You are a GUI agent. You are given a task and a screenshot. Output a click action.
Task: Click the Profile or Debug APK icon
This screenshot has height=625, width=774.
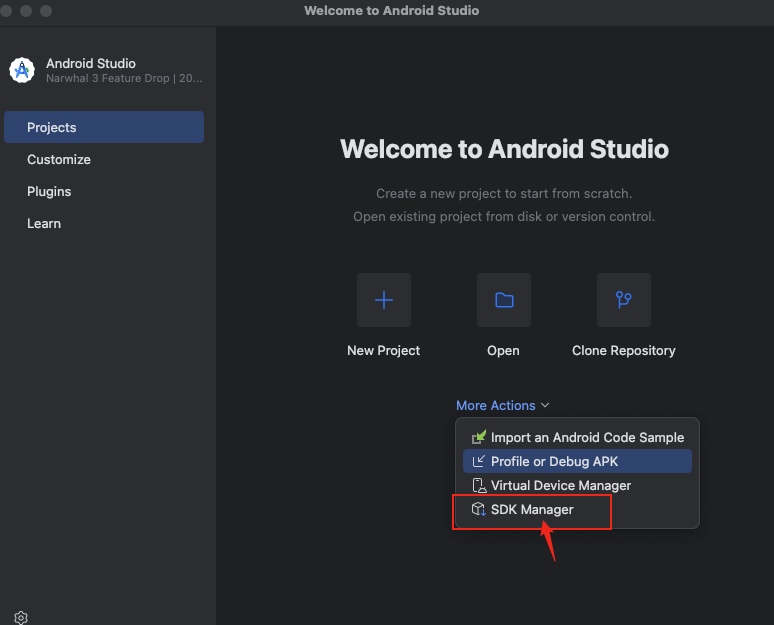coord(478,461)
